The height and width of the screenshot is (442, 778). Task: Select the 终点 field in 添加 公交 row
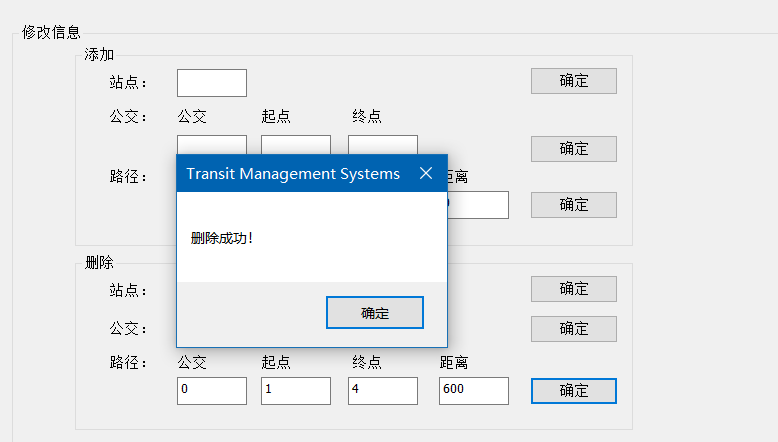[x=383, y=145]
